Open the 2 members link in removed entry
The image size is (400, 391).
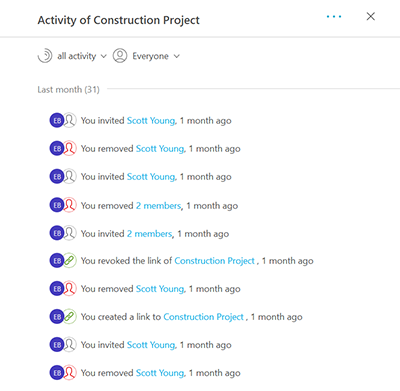click(x=159, y=205)
